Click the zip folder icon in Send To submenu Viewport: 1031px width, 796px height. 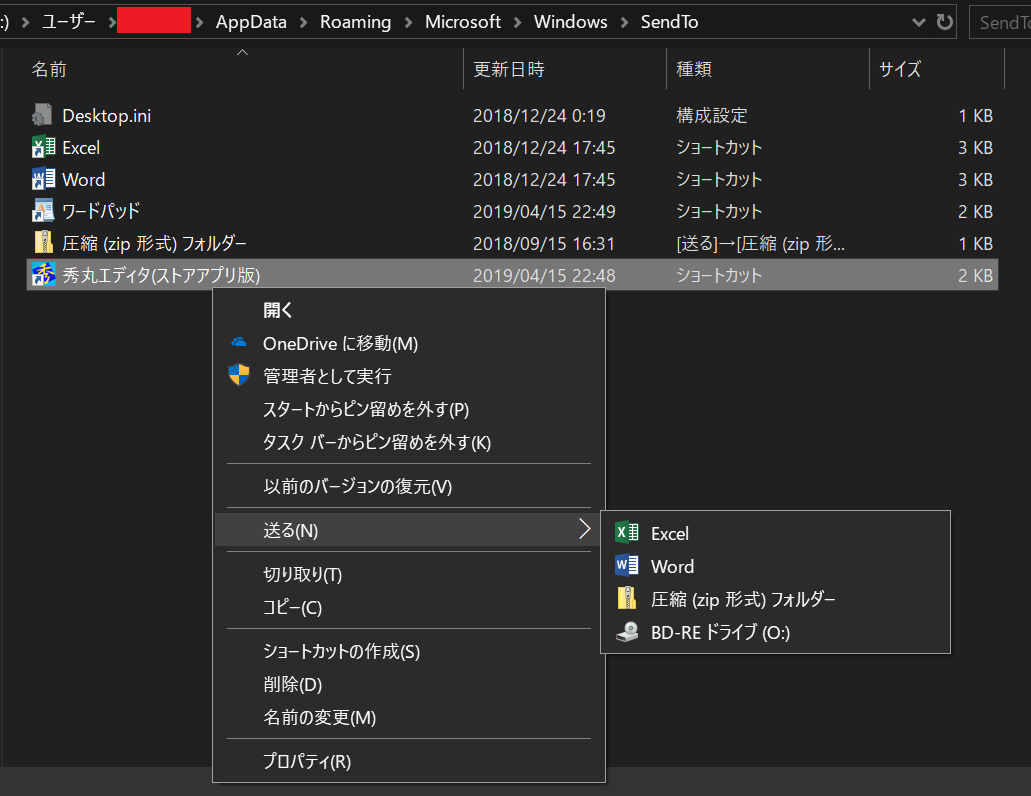click(x=627, y=598)
